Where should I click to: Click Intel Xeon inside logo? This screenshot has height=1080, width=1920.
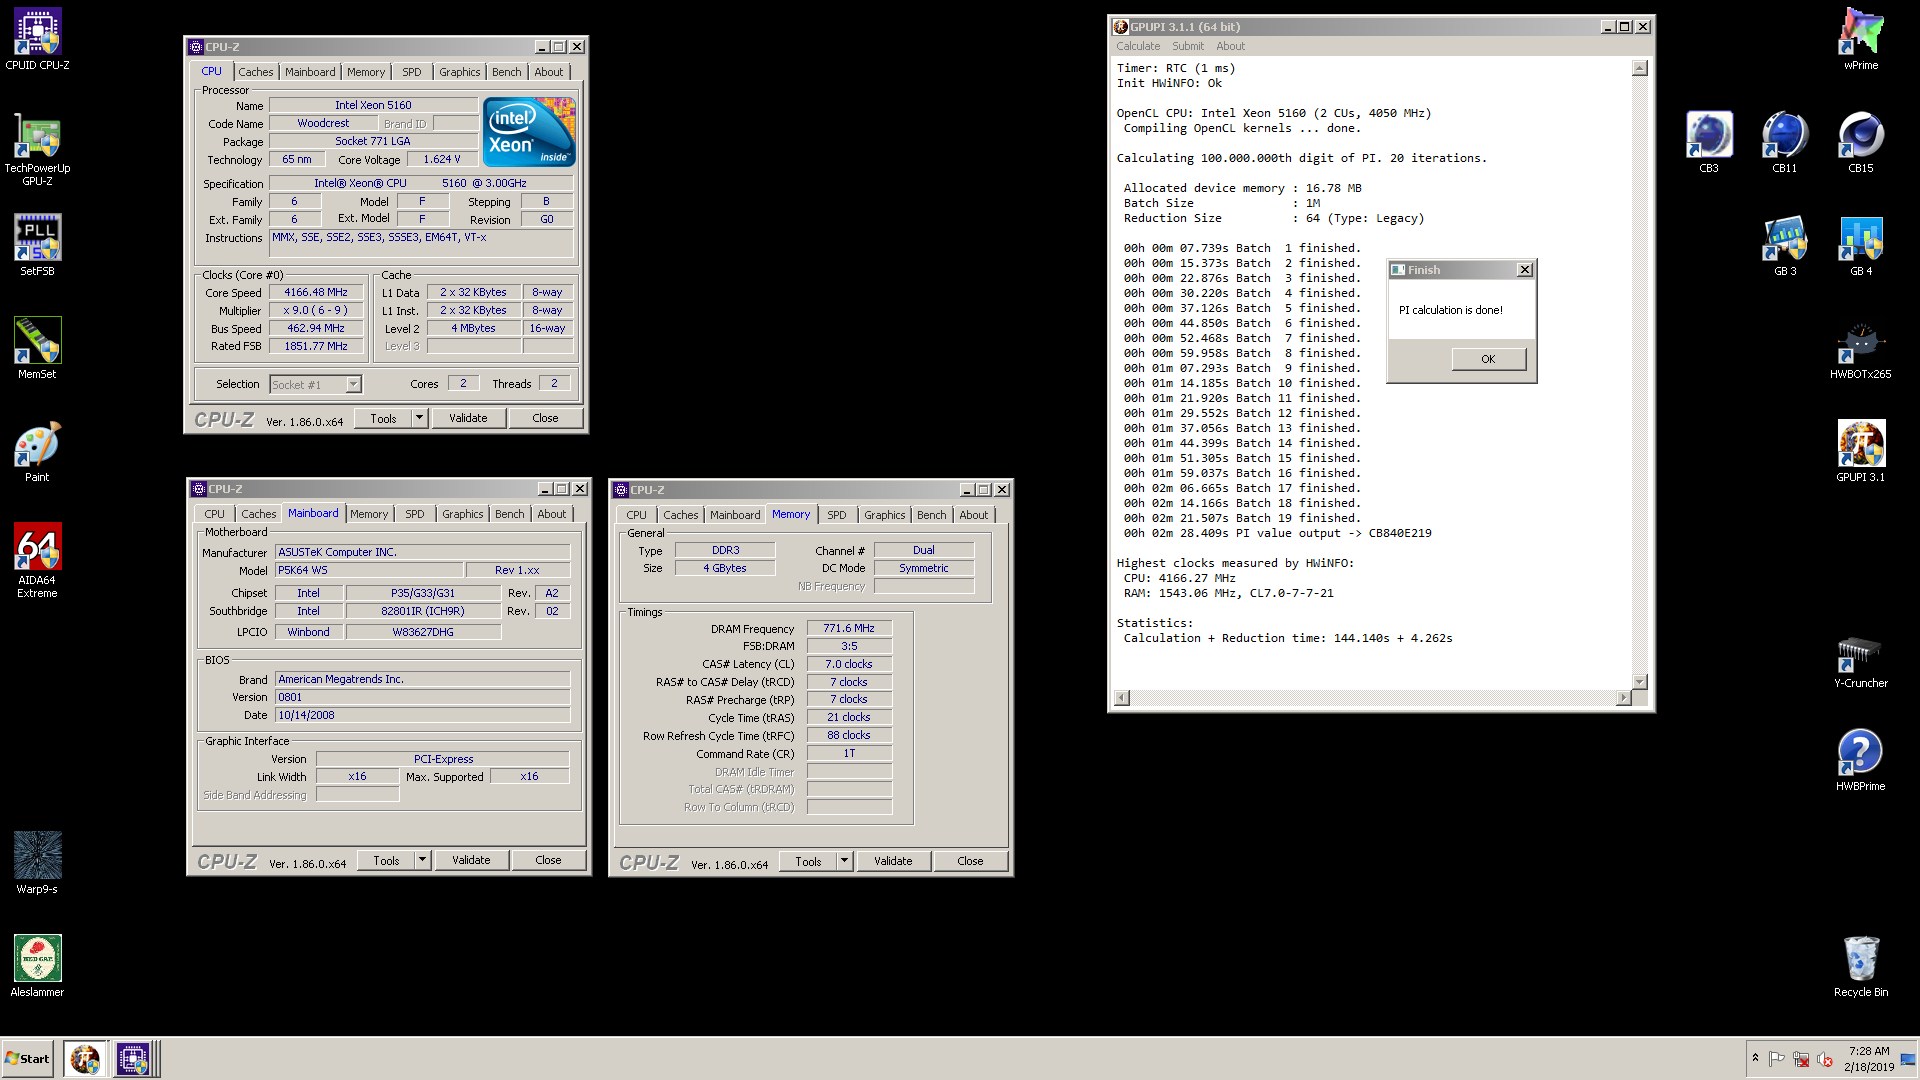click(529, 132)
